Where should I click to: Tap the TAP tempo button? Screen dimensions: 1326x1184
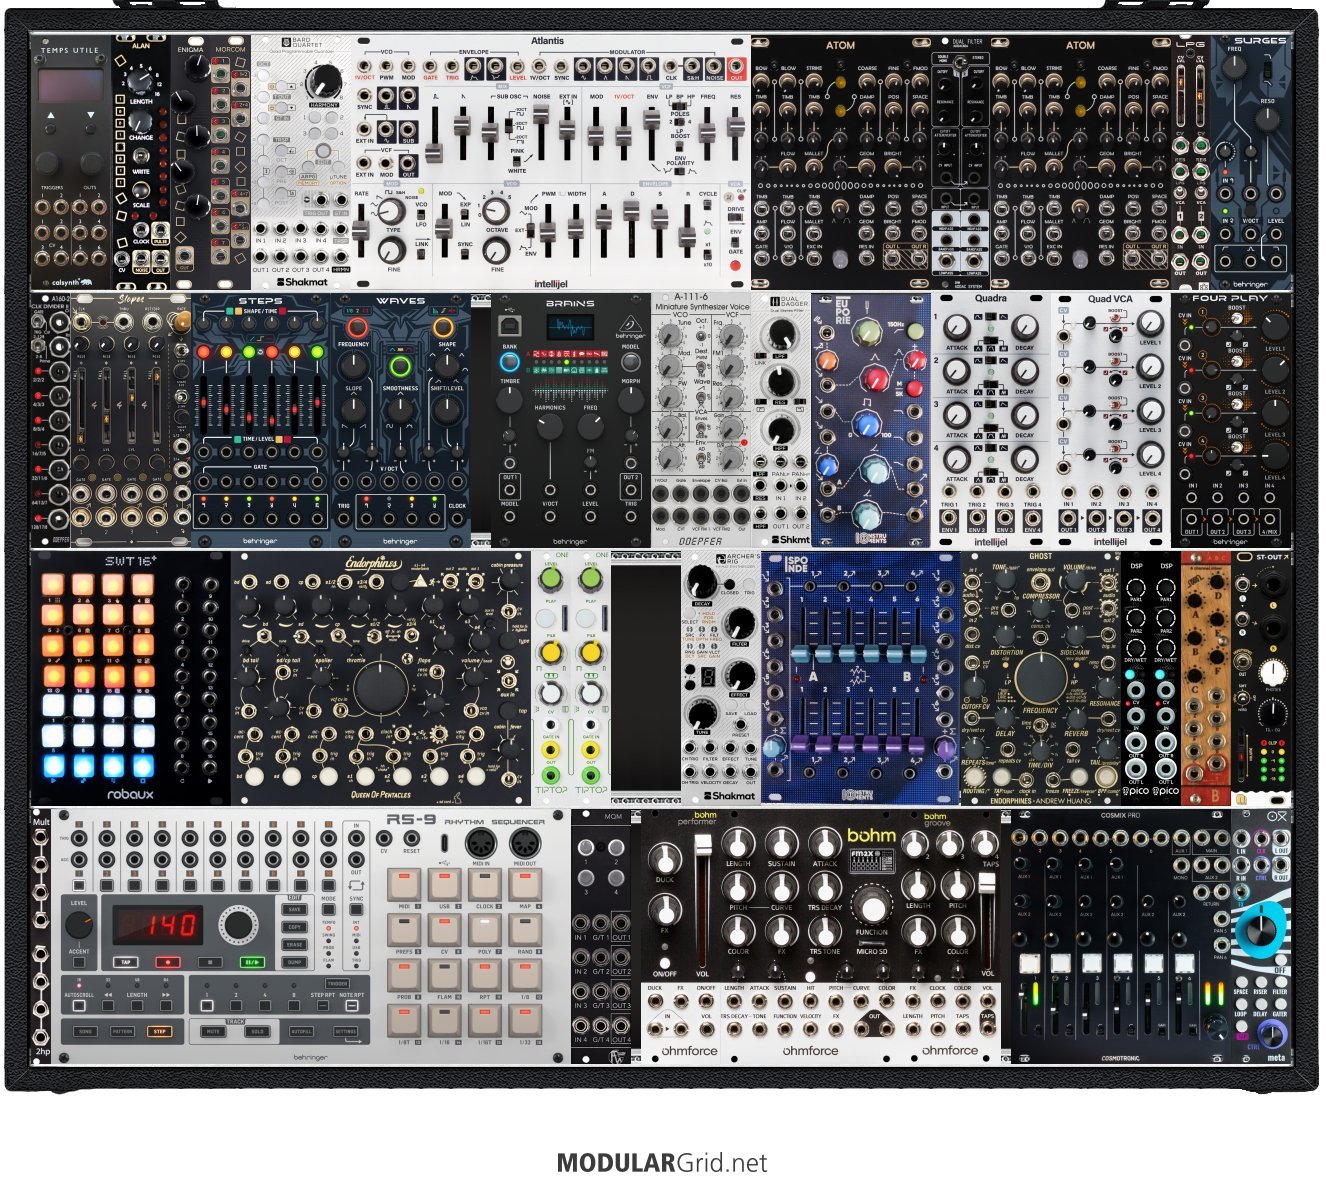point(126,962)
